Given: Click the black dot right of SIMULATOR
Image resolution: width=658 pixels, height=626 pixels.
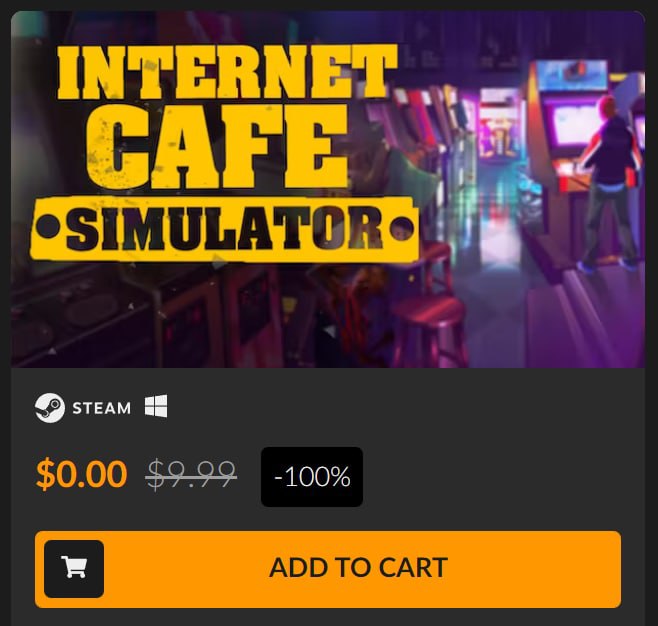Looking at the screenshot, I should point(402,229).
